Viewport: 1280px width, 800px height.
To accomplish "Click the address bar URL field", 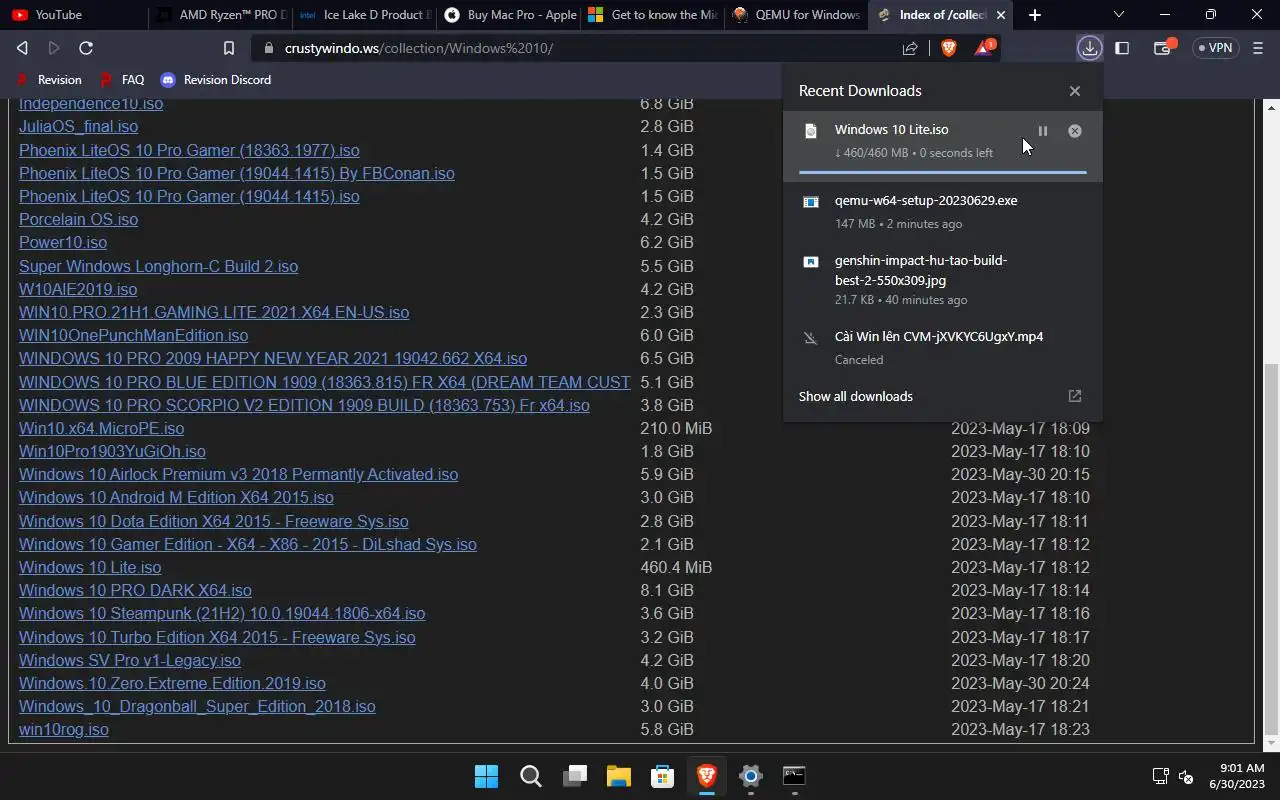I will [575, 48].
